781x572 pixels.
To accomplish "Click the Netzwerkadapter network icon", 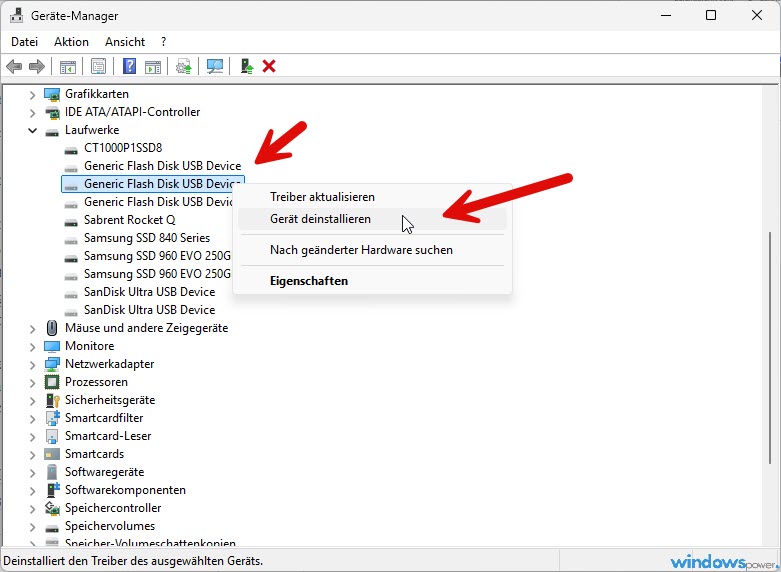I will [52, 364].
